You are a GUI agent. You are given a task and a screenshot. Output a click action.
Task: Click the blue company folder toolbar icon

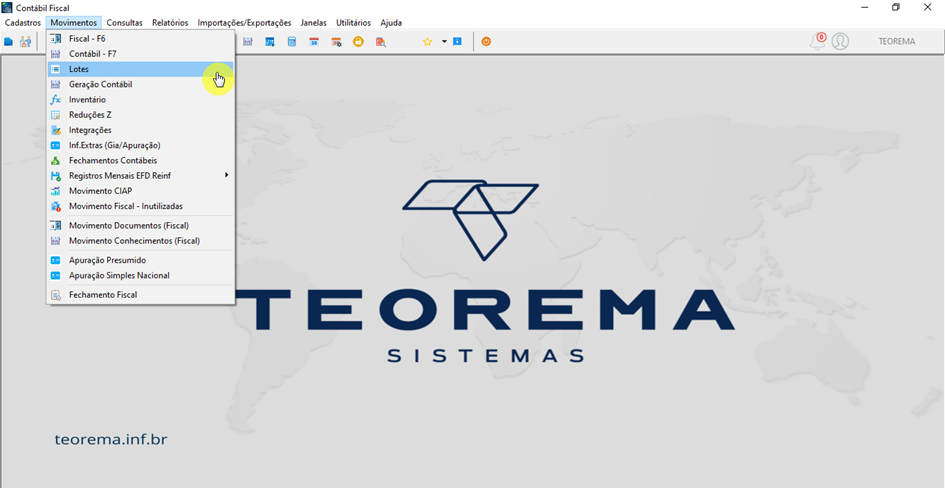[x=8, y=42]
